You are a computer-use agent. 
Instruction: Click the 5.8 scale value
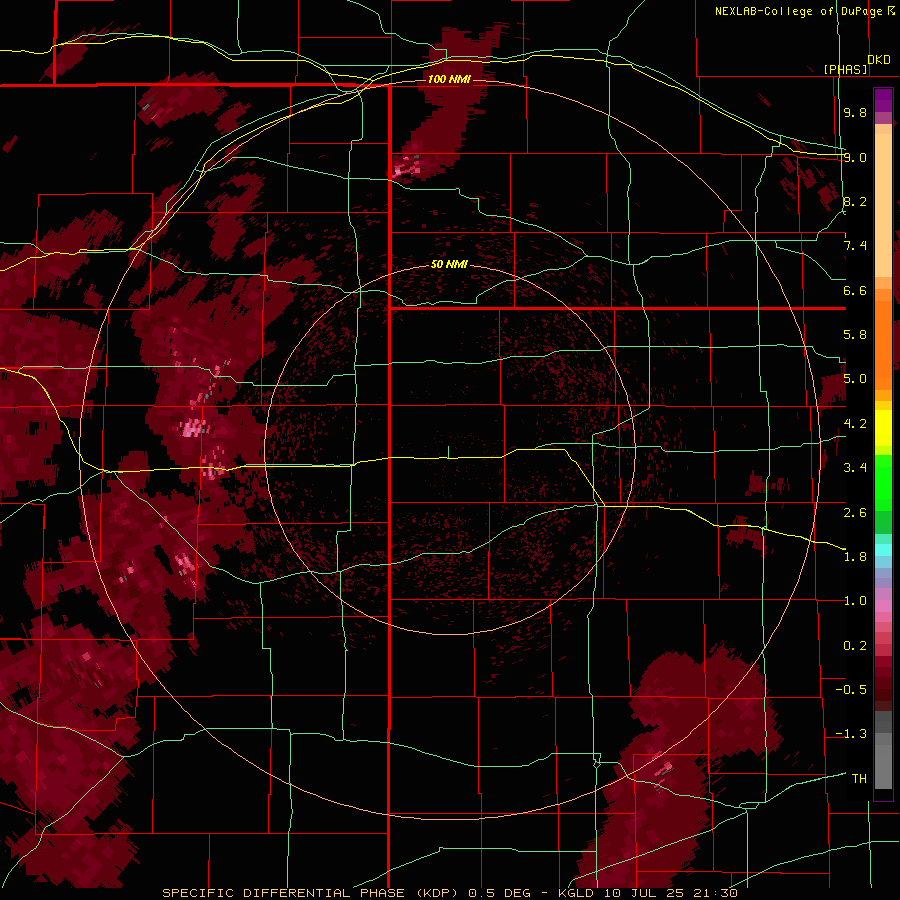tap(855, 335)
